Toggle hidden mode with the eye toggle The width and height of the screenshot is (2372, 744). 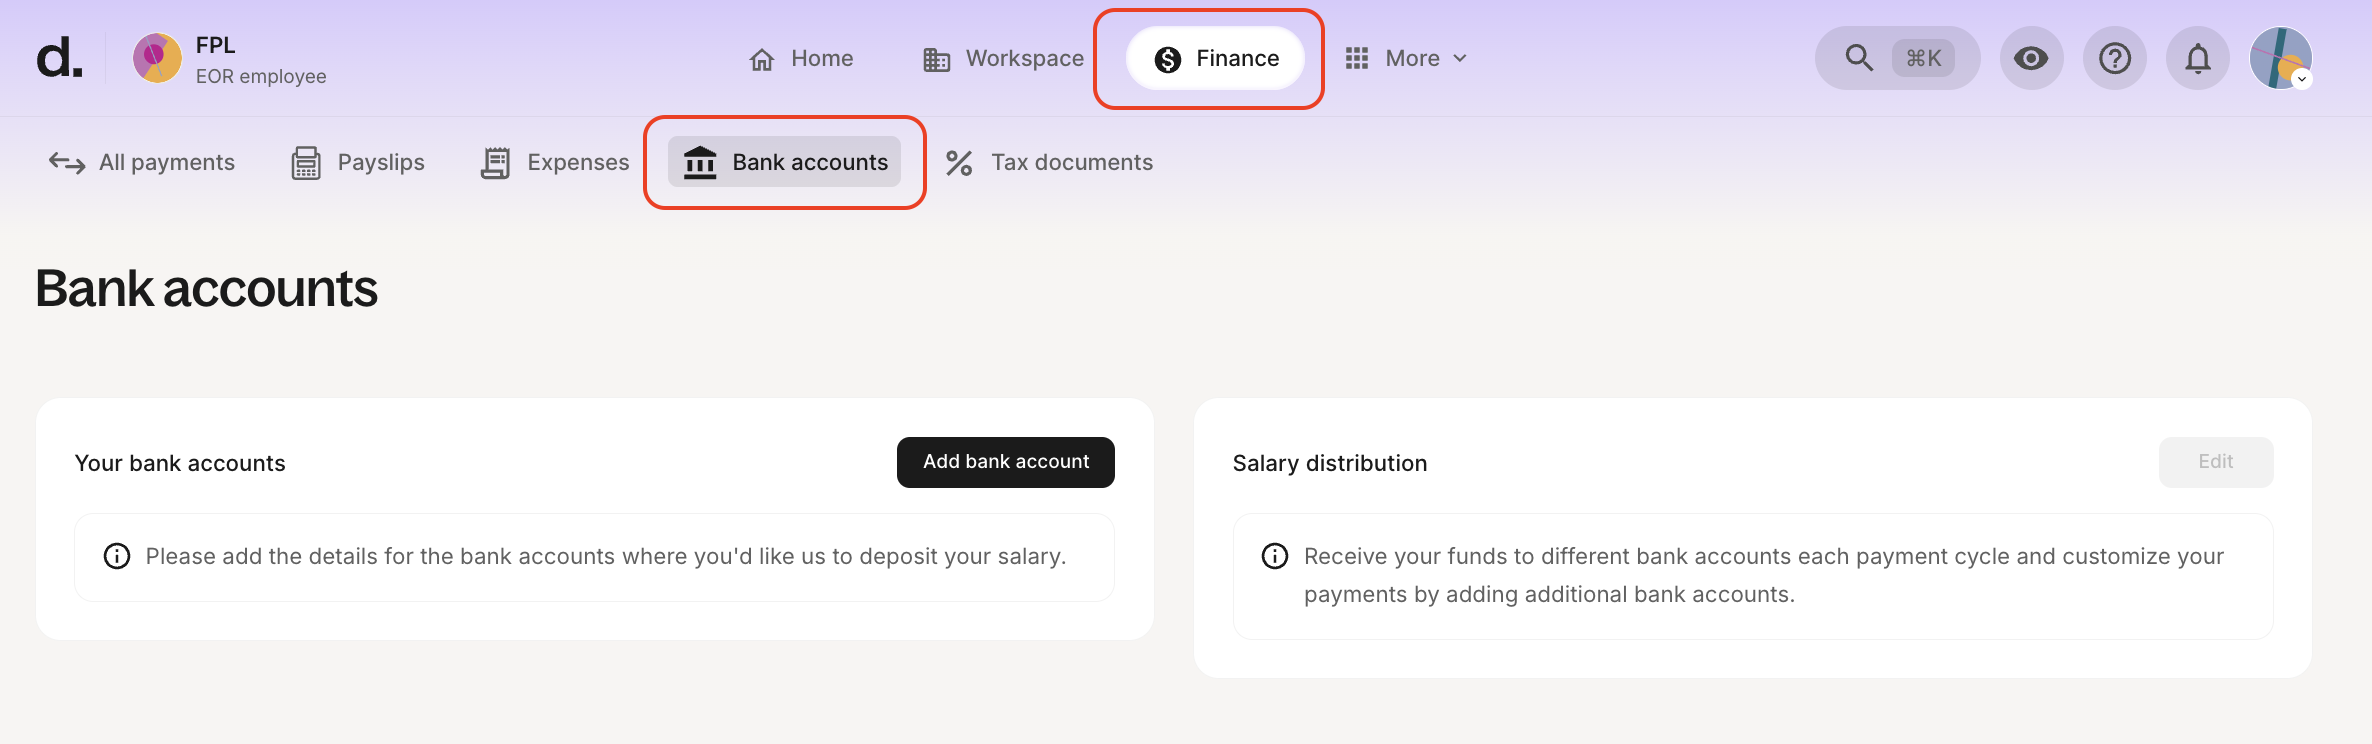[x=2031, y=58]
